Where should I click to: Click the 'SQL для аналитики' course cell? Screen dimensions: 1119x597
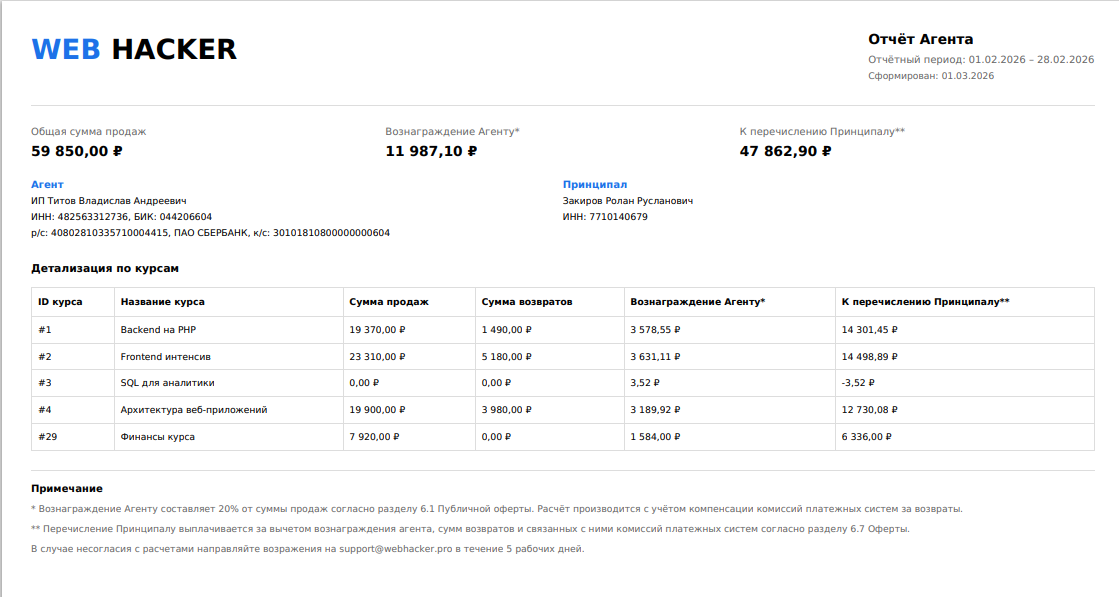[x=167, y=383]
